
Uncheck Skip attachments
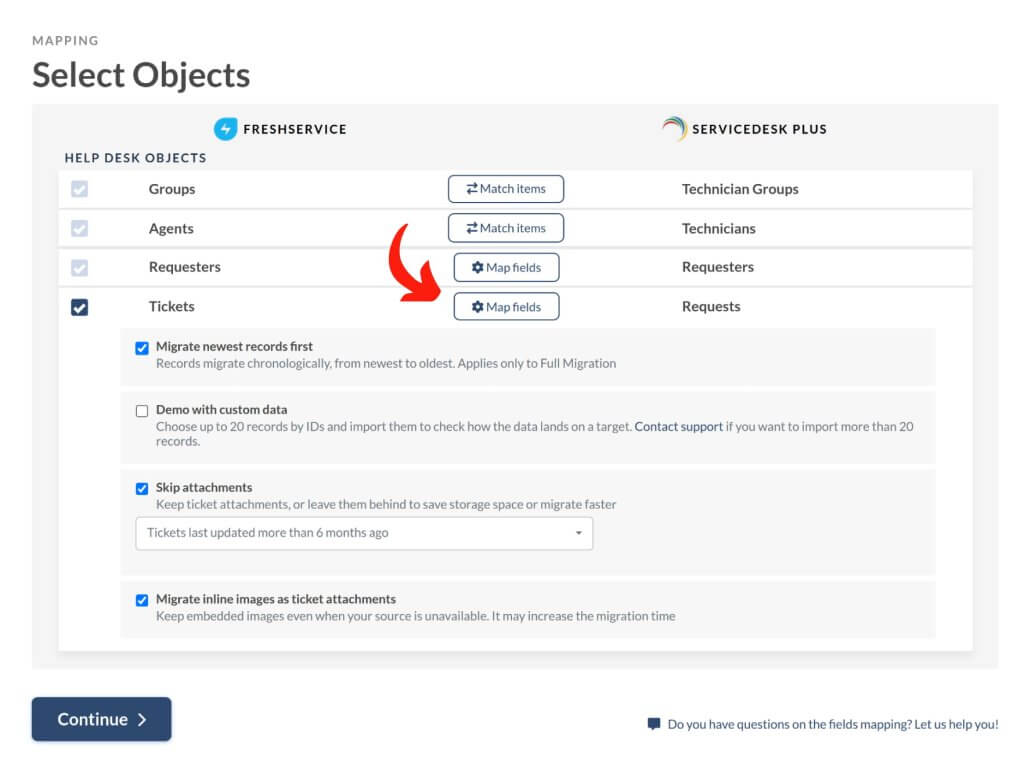click(141, 488)
